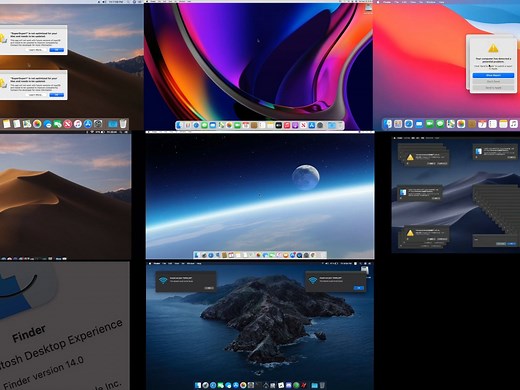Open Messages in the purple-wallpaper desktop dock
The image size is (520, 390).
204,125
